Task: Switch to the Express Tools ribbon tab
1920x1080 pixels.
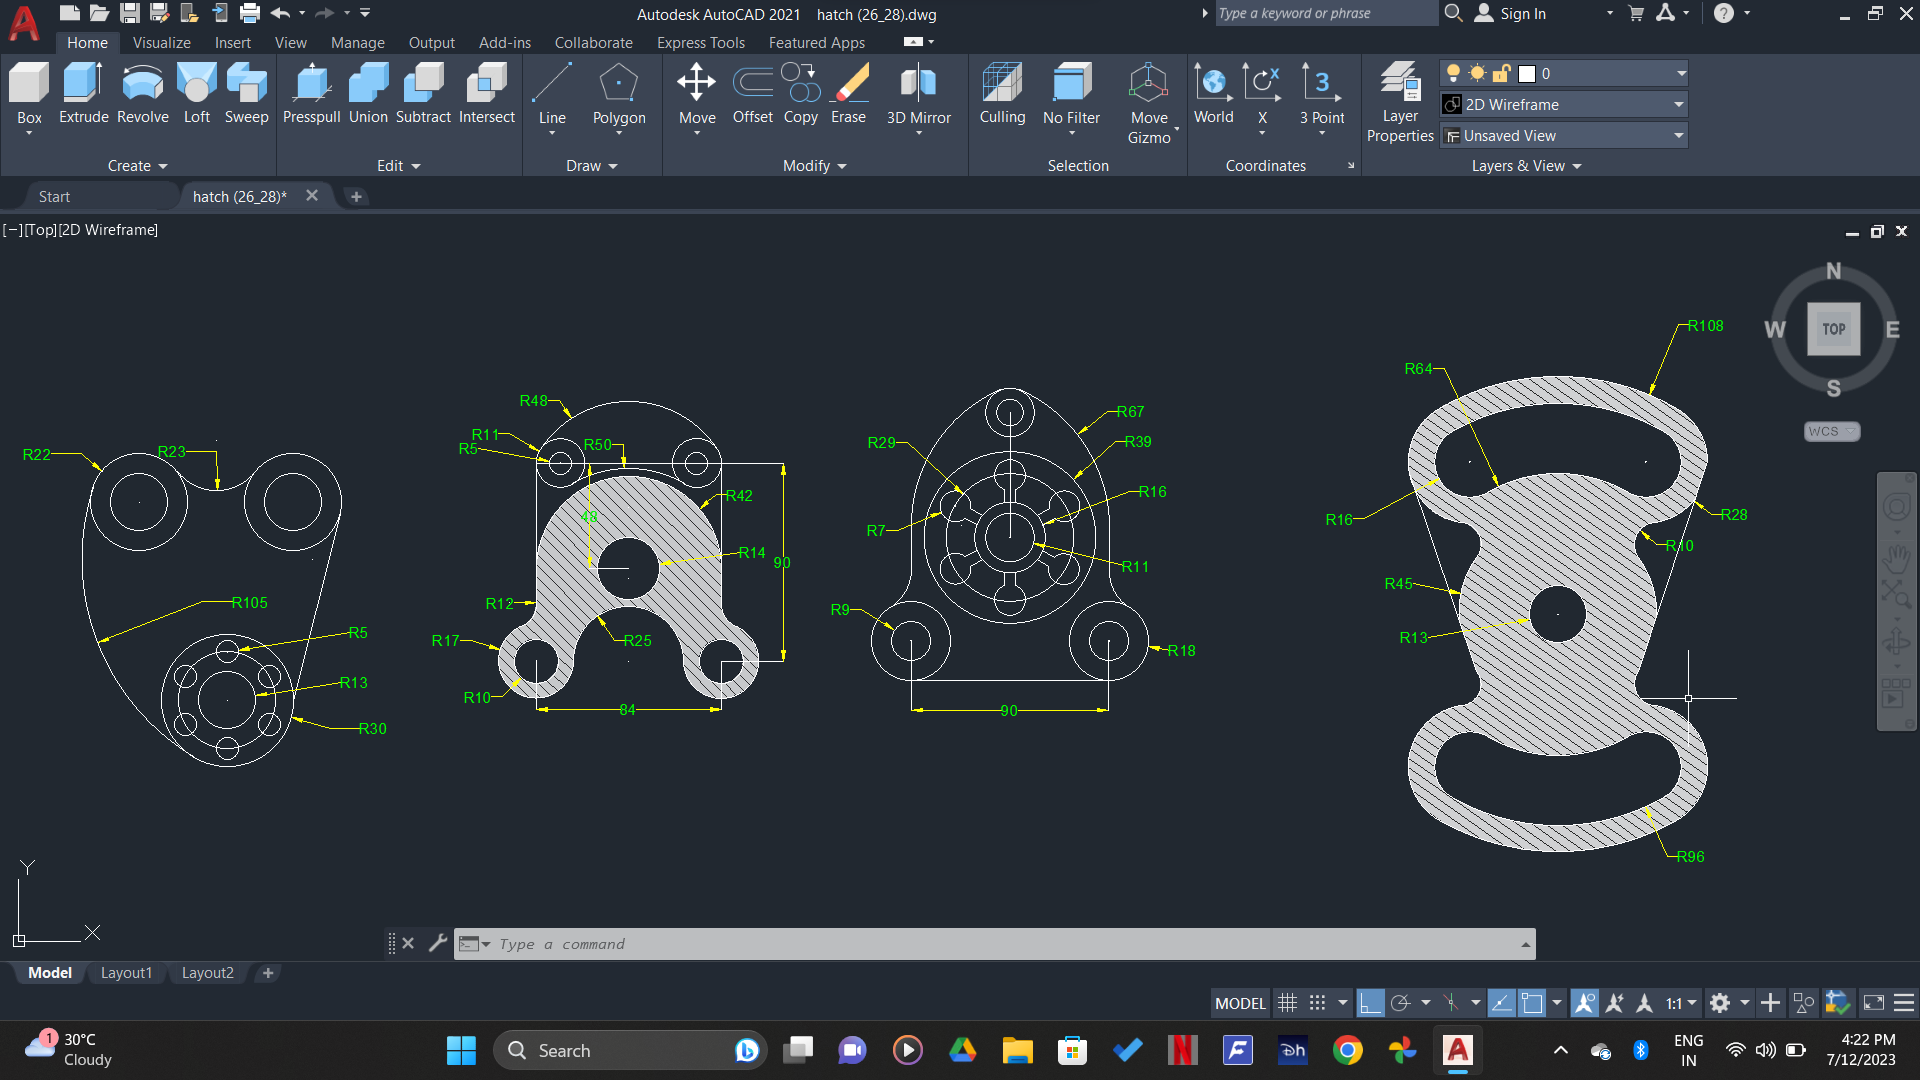Action: (700, 42)
